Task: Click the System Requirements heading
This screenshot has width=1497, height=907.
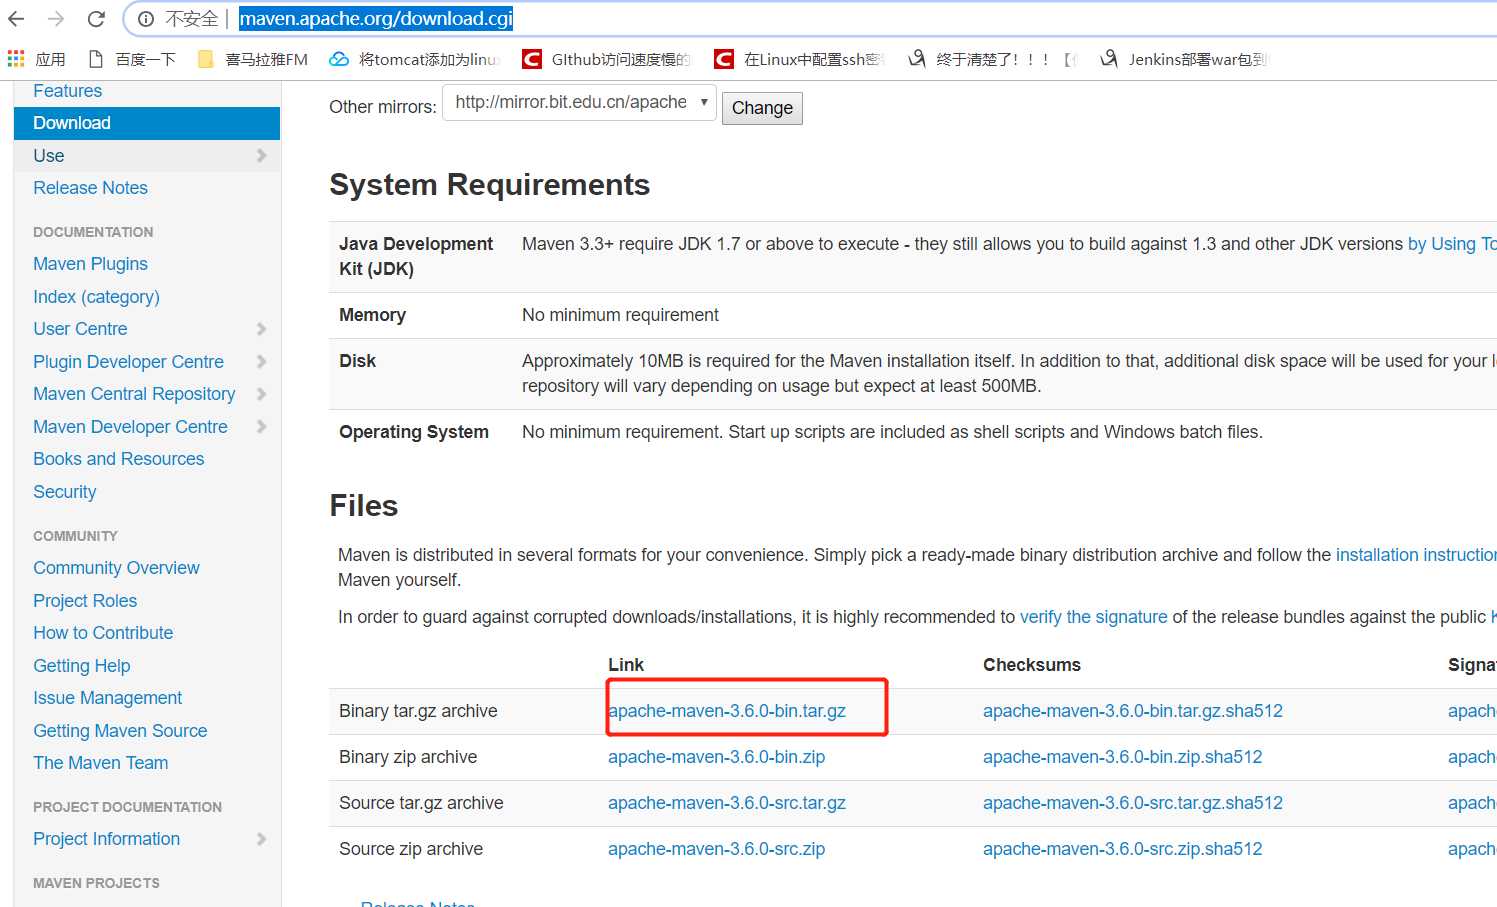Action: (x=489, y=185)
